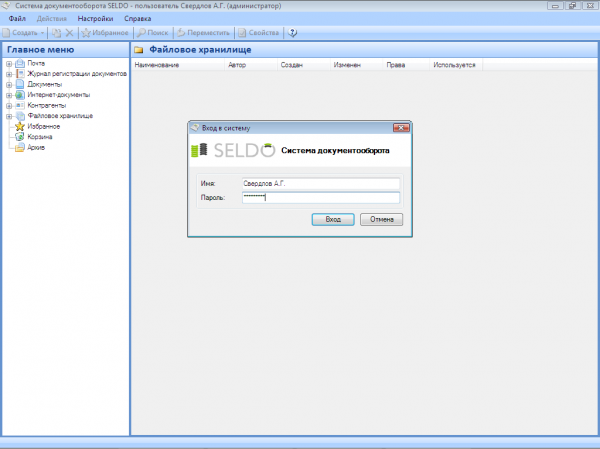This screenshot has width=600, height=449.
Task: Expand Журнал регистрации документов node
Action: [9, 74]
